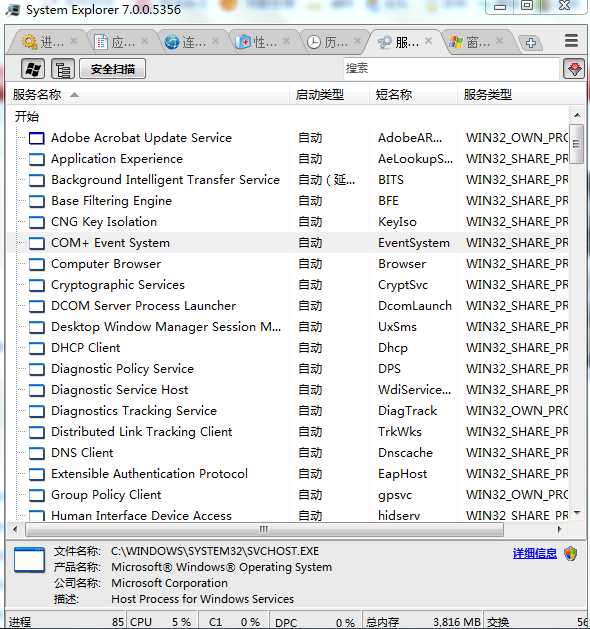Click Extensible Authentication Protocol icon
The height and width of the screenshot is (629, 590).
coord(36,474)
